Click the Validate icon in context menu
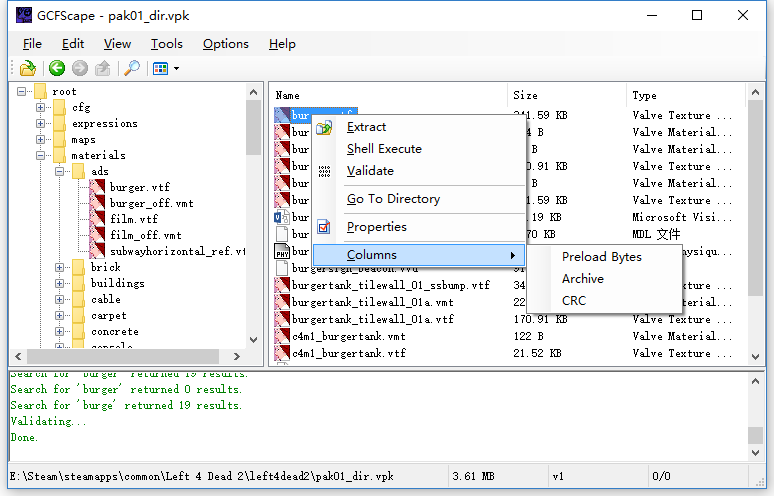Screen dimensions: 774x496 324,171
